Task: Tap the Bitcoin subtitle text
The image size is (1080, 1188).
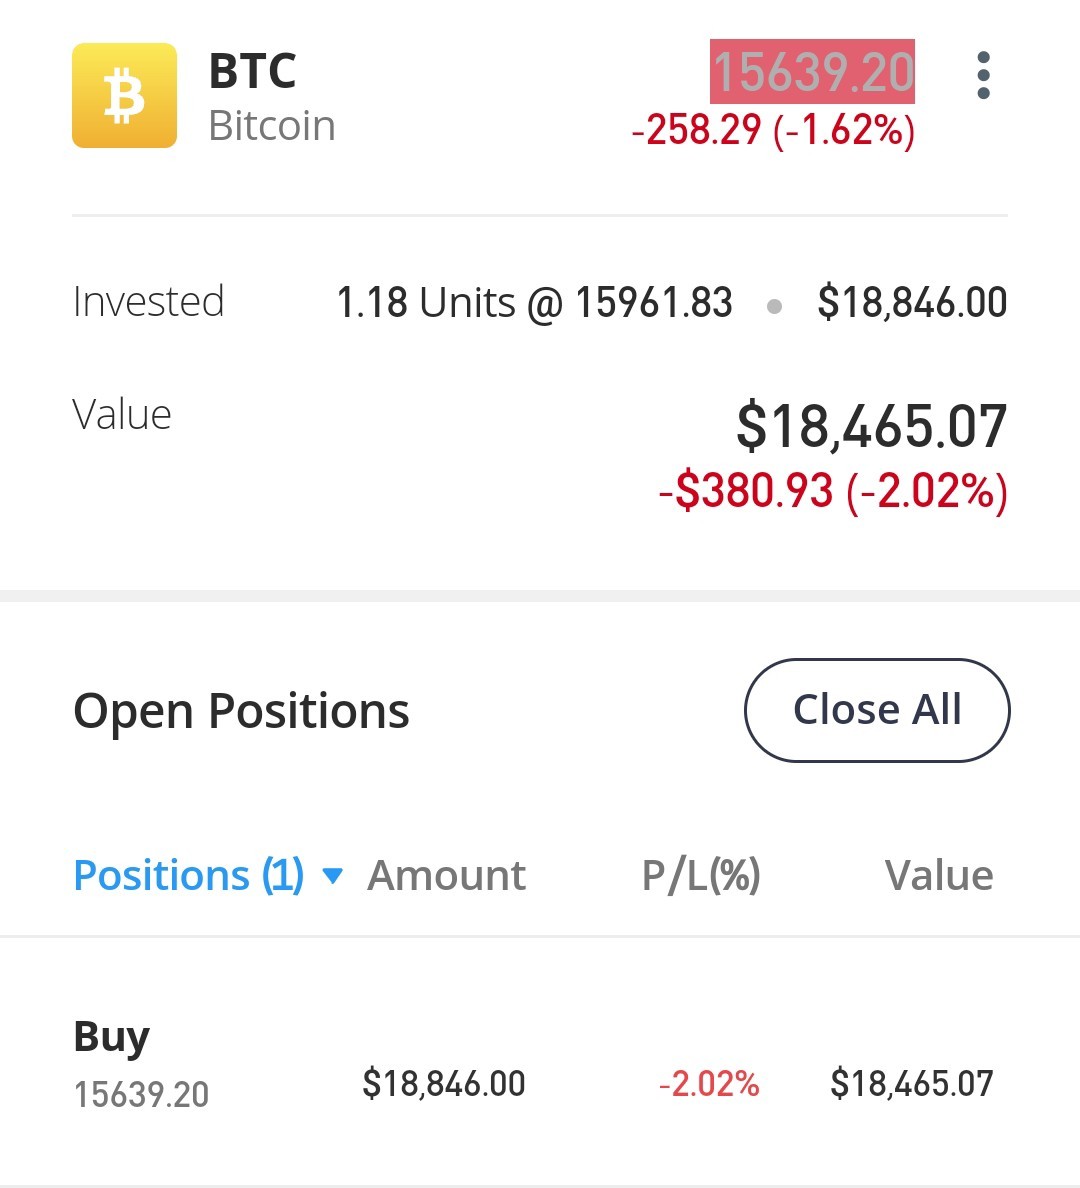Action: [272, 126]
